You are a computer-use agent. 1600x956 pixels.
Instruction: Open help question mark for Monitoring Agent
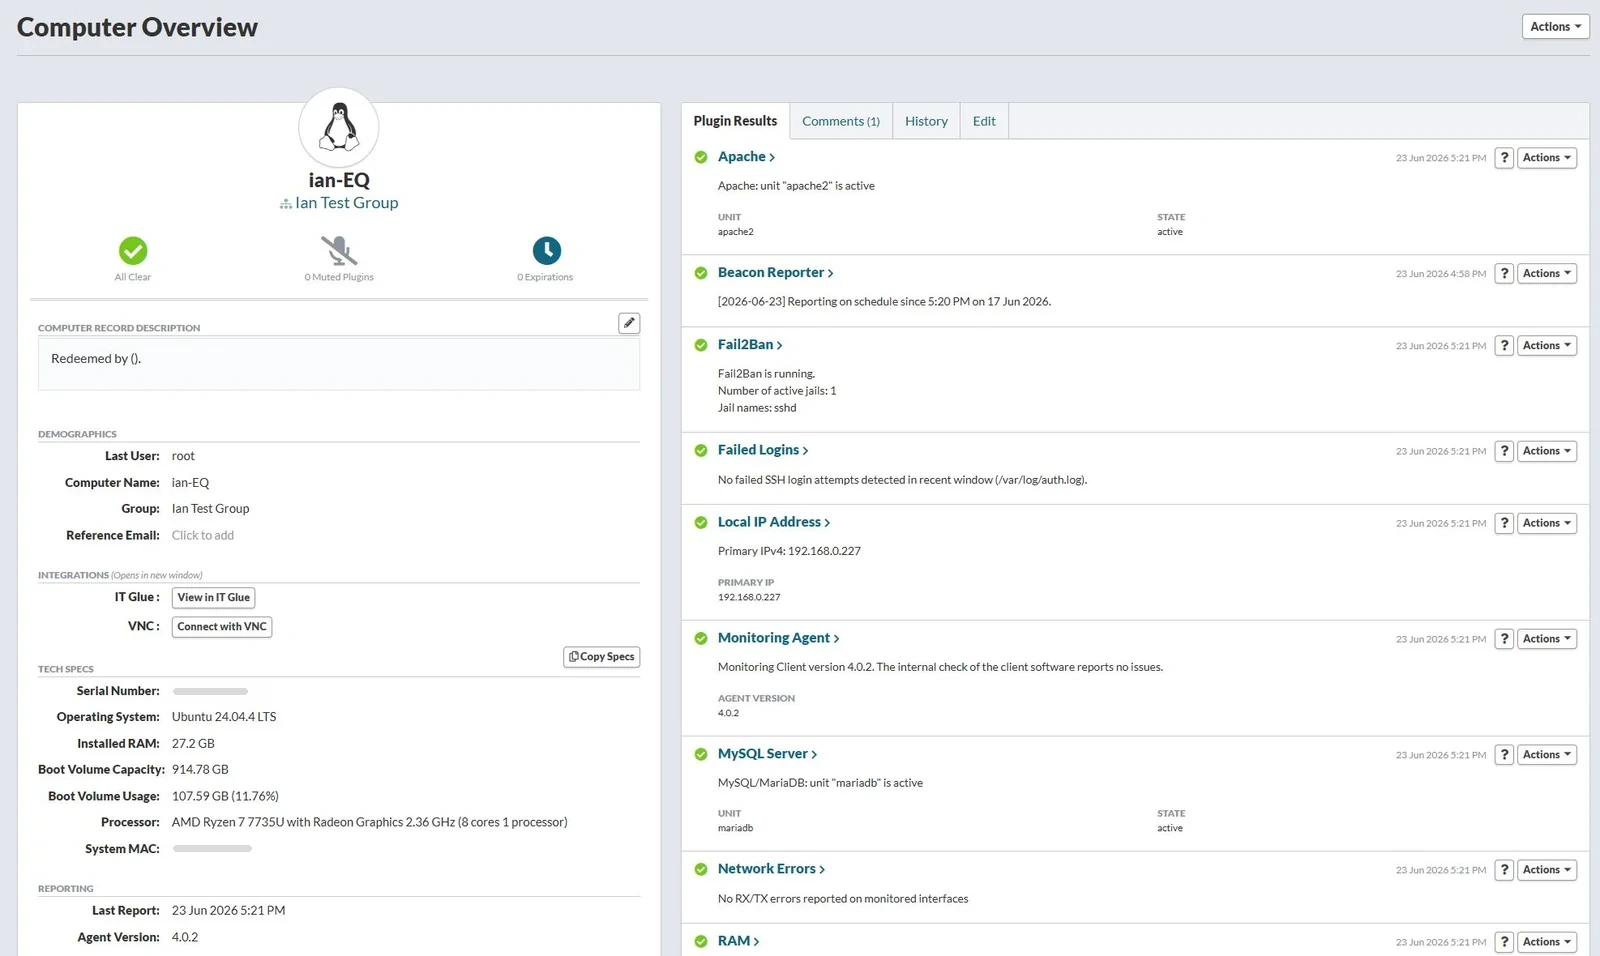tap(1504, 639)
